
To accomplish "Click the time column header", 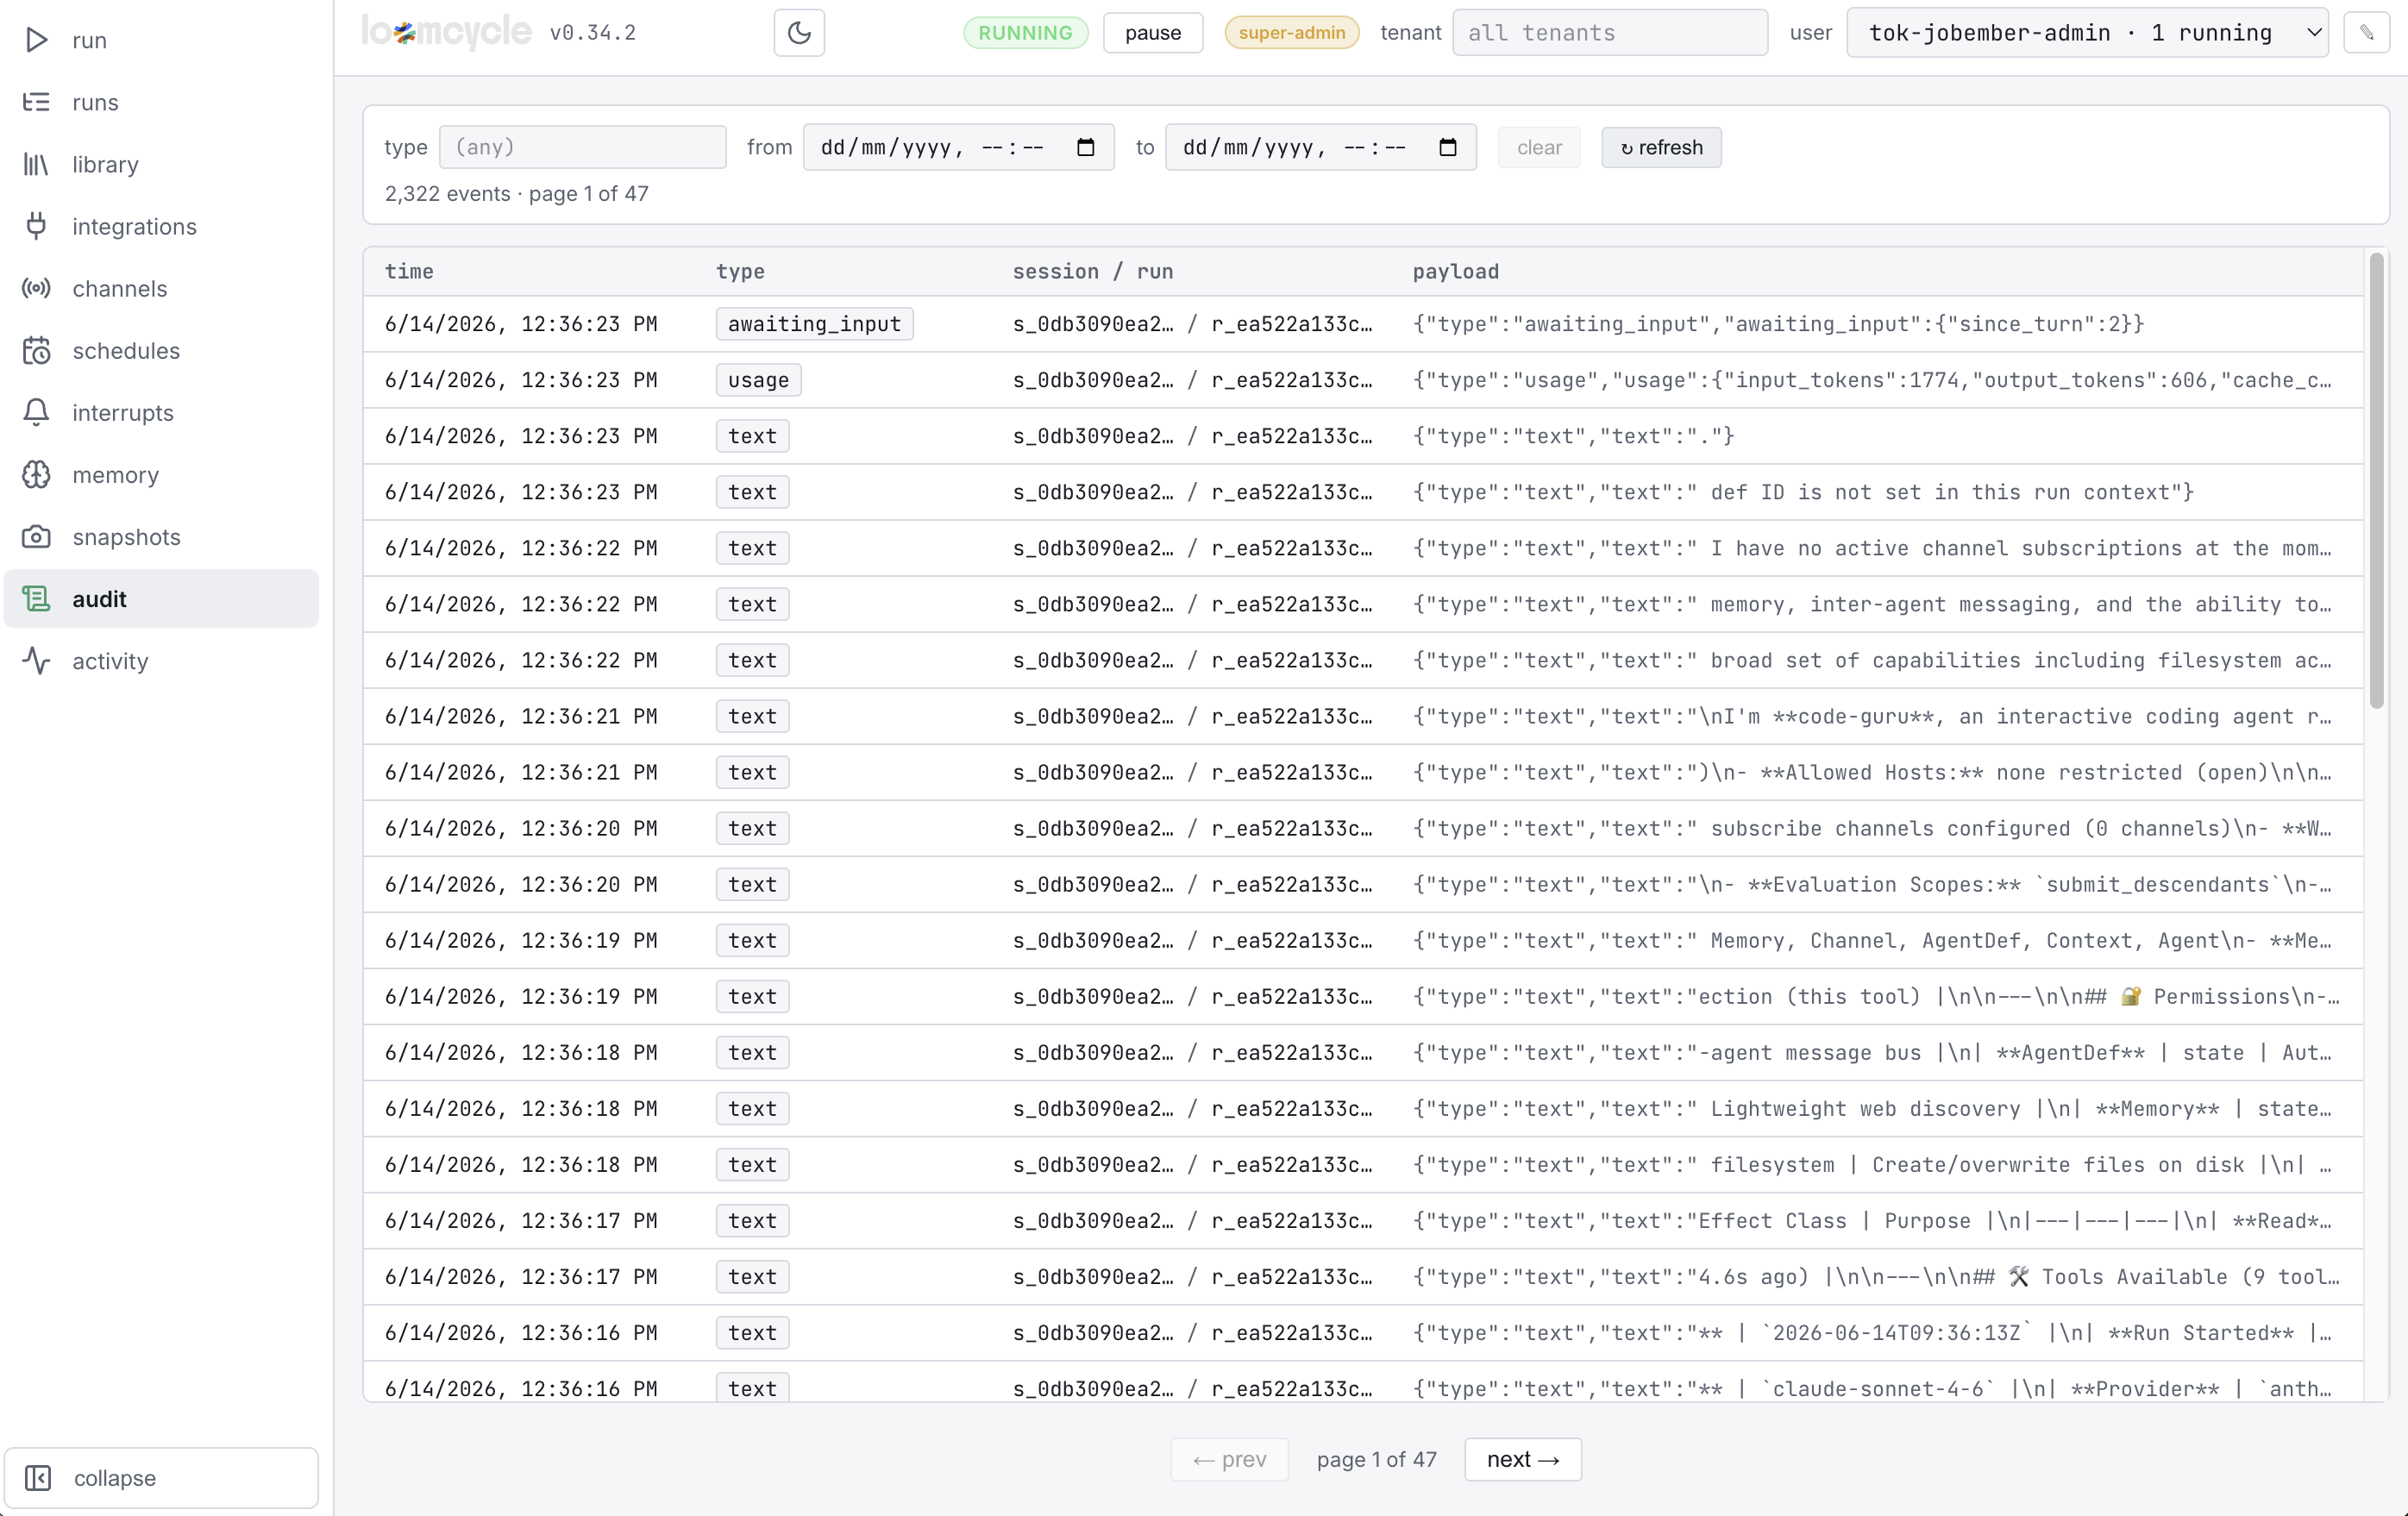I will click(409, 271).
